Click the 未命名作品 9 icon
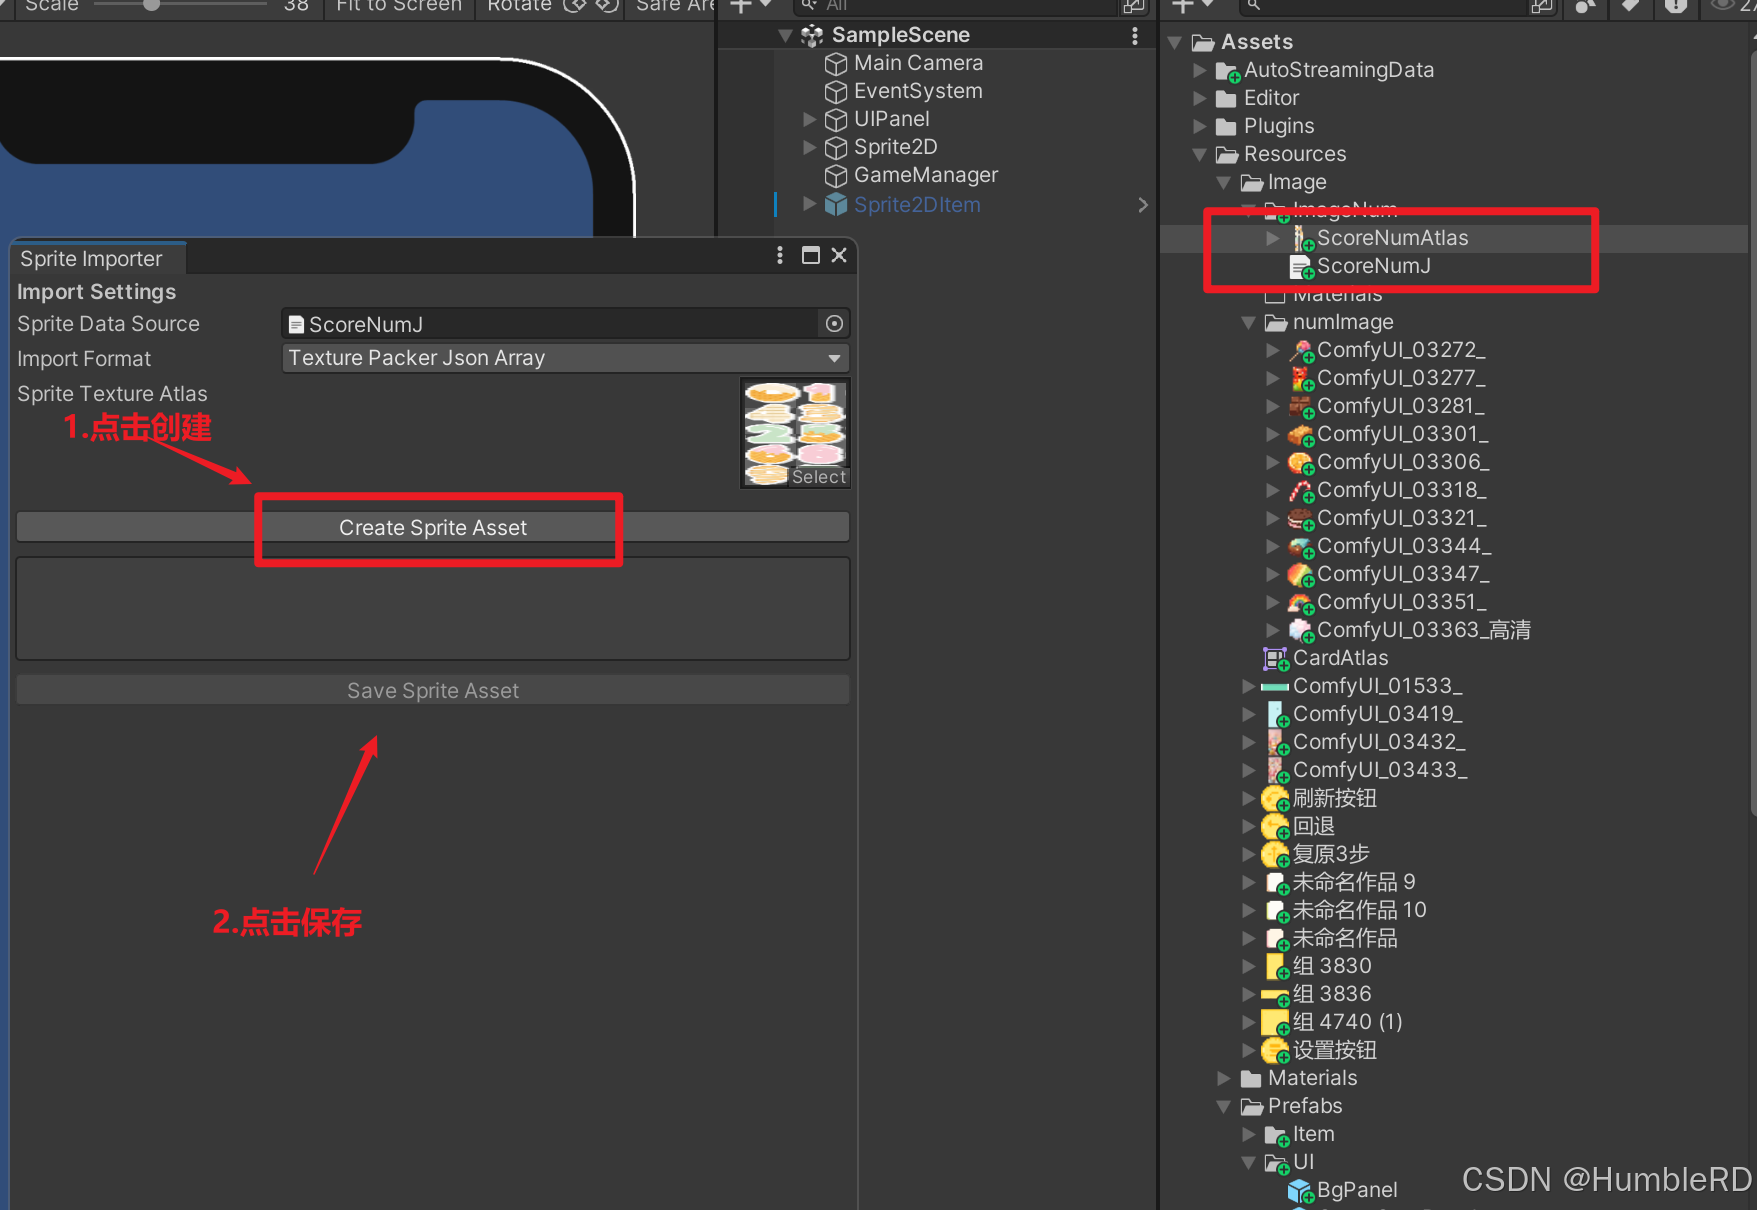This screenshot has width=1757, height=1210. coord(1277,883)
